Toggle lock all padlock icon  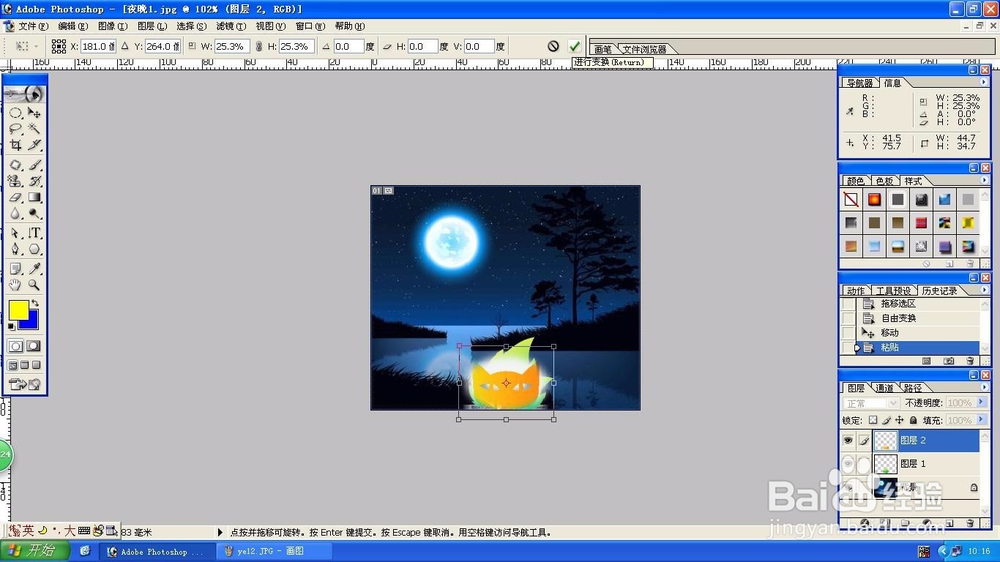pos(913,420)
